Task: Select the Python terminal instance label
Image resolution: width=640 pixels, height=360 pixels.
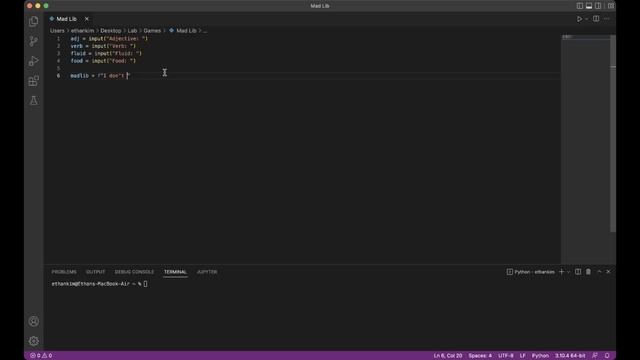Action: (531, 272)
